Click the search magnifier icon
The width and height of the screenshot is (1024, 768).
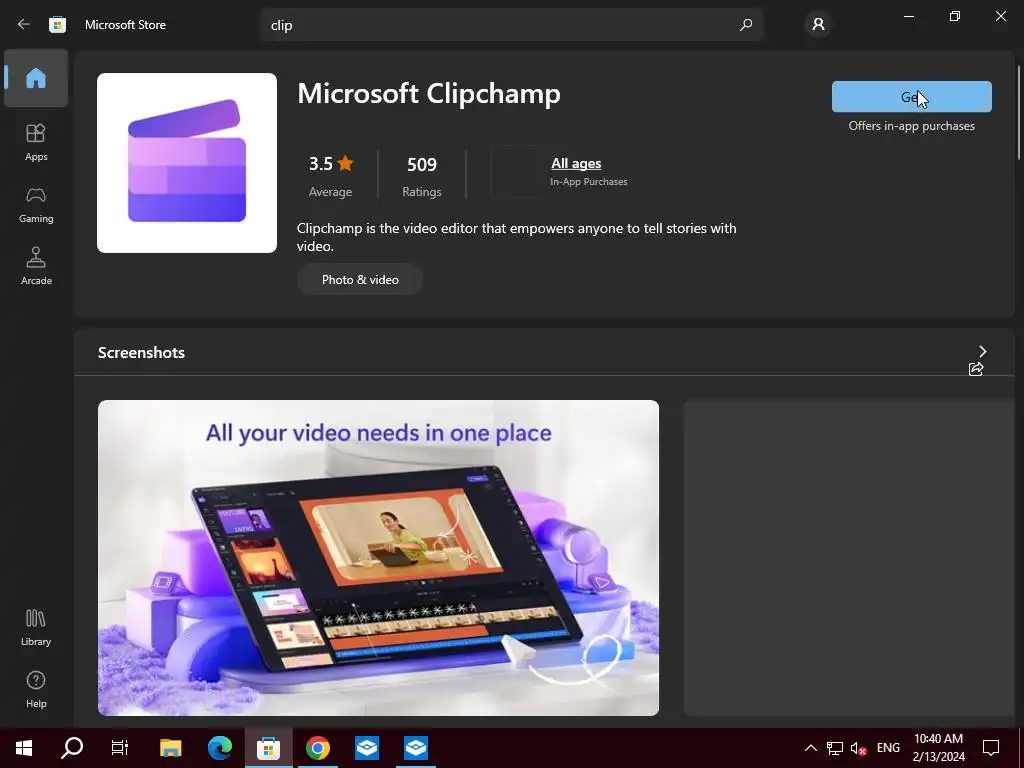pos(746,25)
